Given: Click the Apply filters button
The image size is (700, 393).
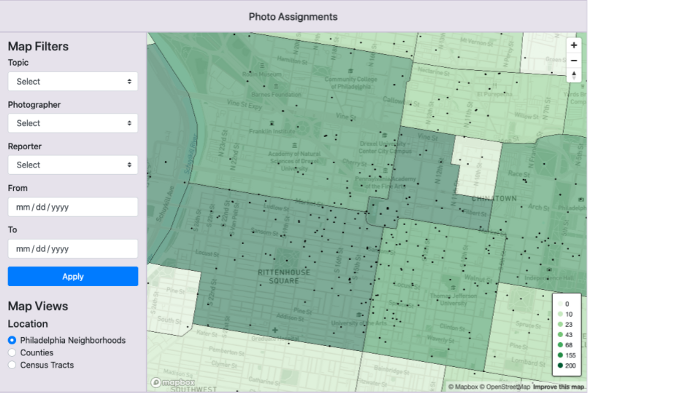Looking at the screenshot, I should [73, 276].
